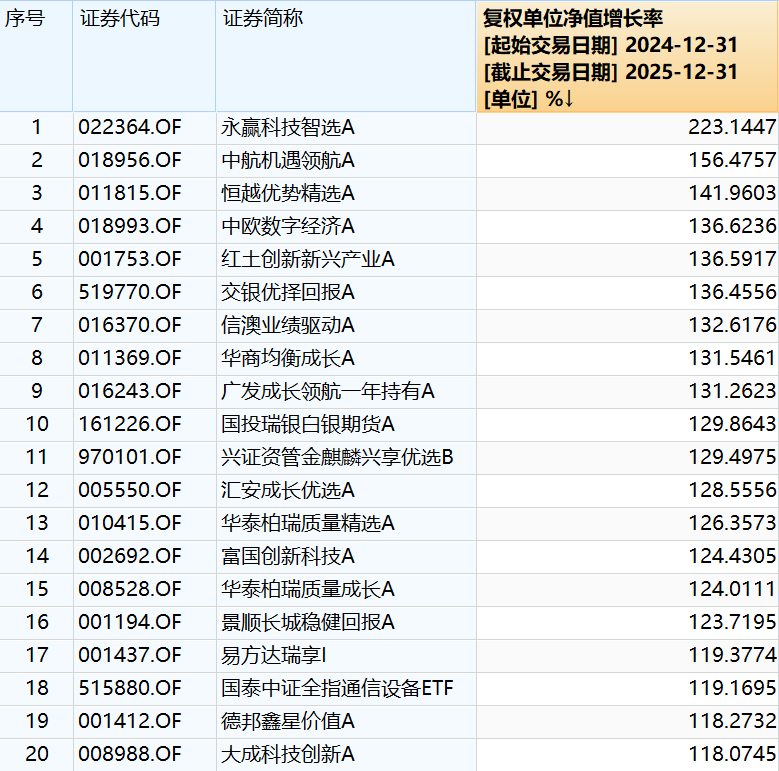Click the 复权单位净值增长率 header title
This screenshot has width=779, height=771.
click(572, 19)
